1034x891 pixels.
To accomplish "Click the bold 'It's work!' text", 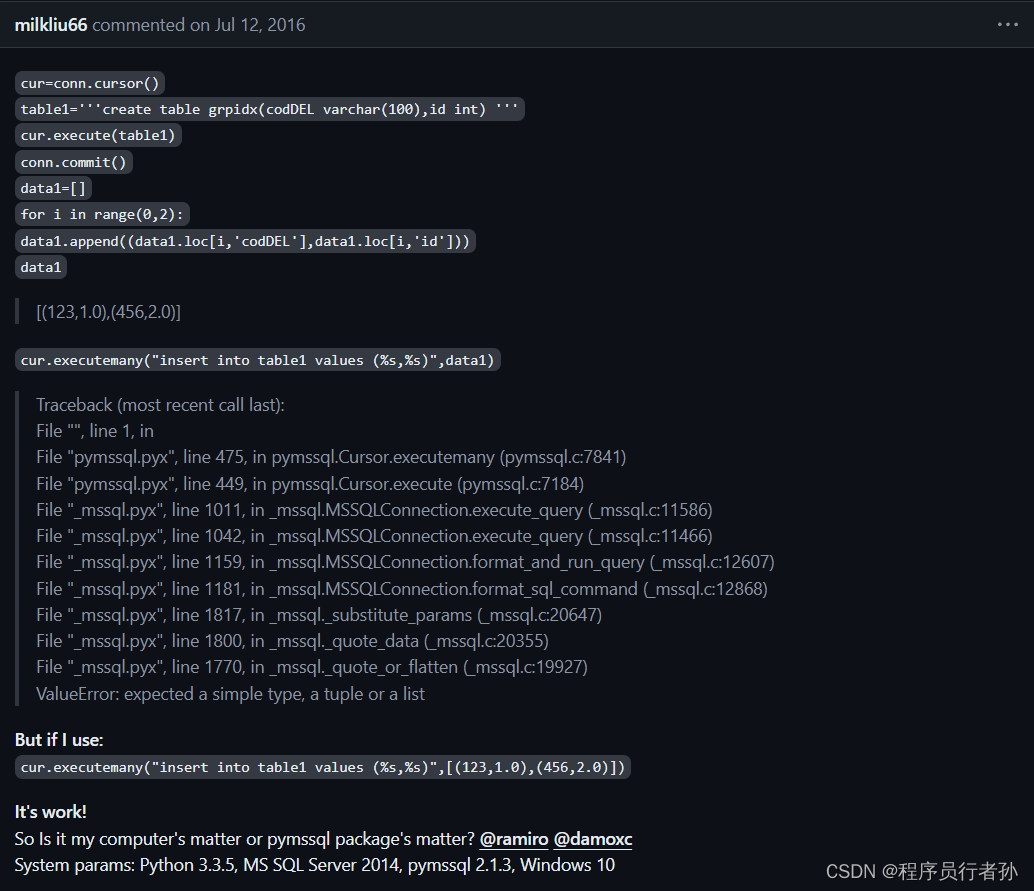I will pyautogui.click(x=50, y=811).
